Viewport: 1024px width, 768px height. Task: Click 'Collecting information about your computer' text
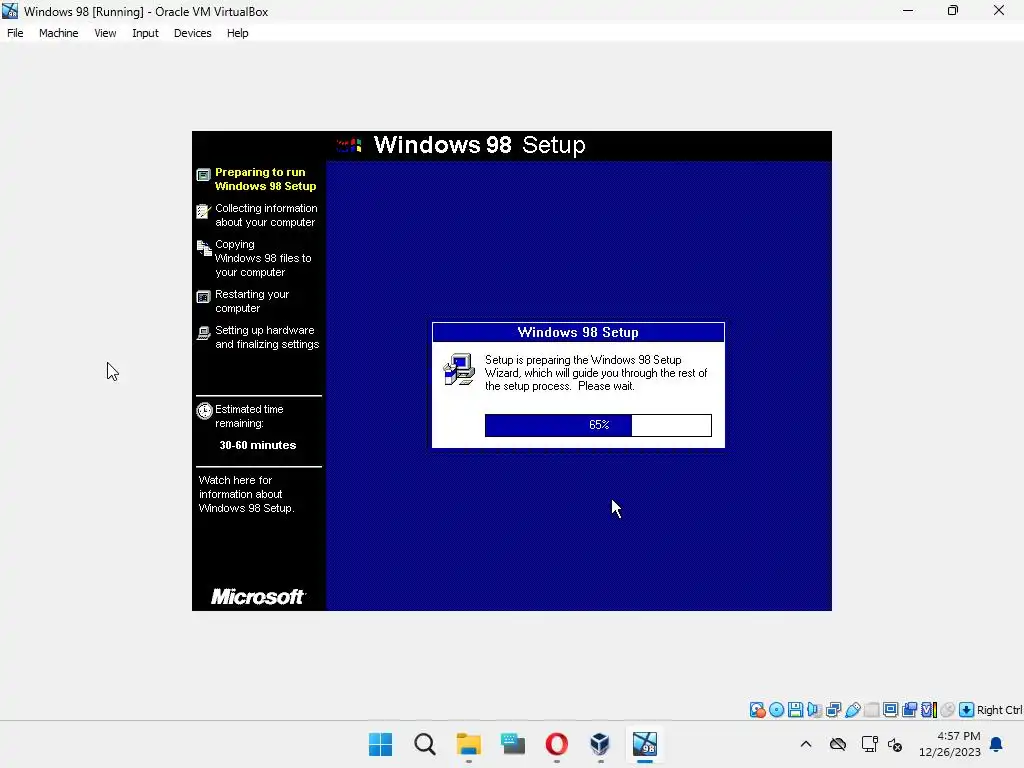coord(266,215)
